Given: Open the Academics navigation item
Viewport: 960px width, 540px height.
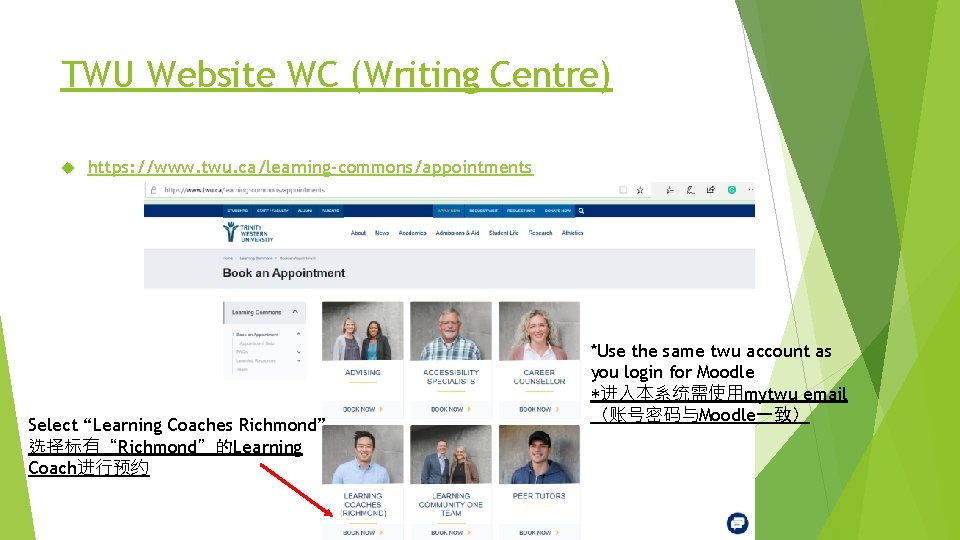Looking at the screenshot, I should click(412, 233).
